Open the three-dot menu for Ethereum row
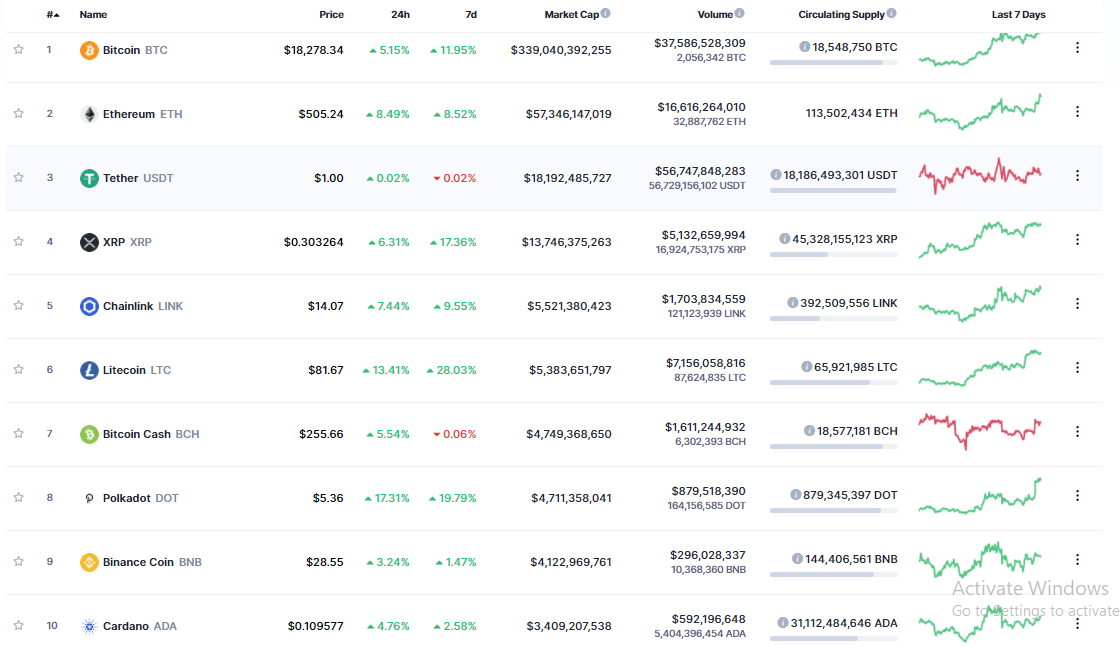 click(1077, 111)
